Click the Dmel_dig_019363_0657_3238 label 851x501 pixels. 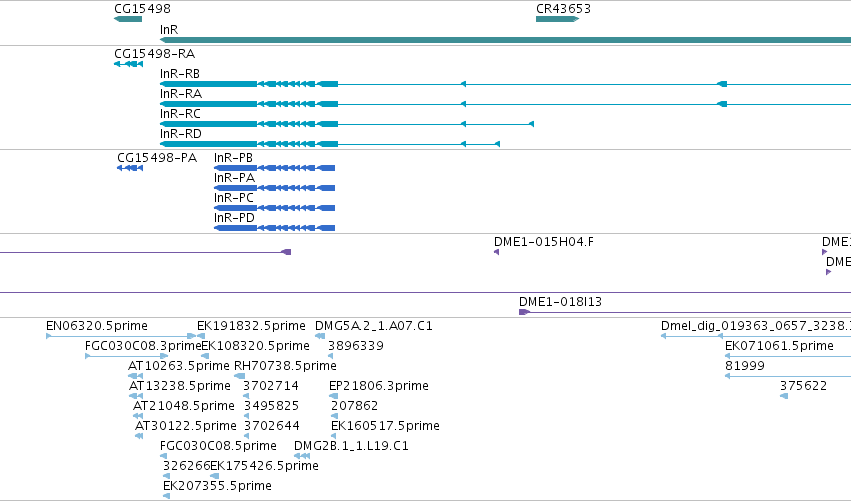[755, 326]
